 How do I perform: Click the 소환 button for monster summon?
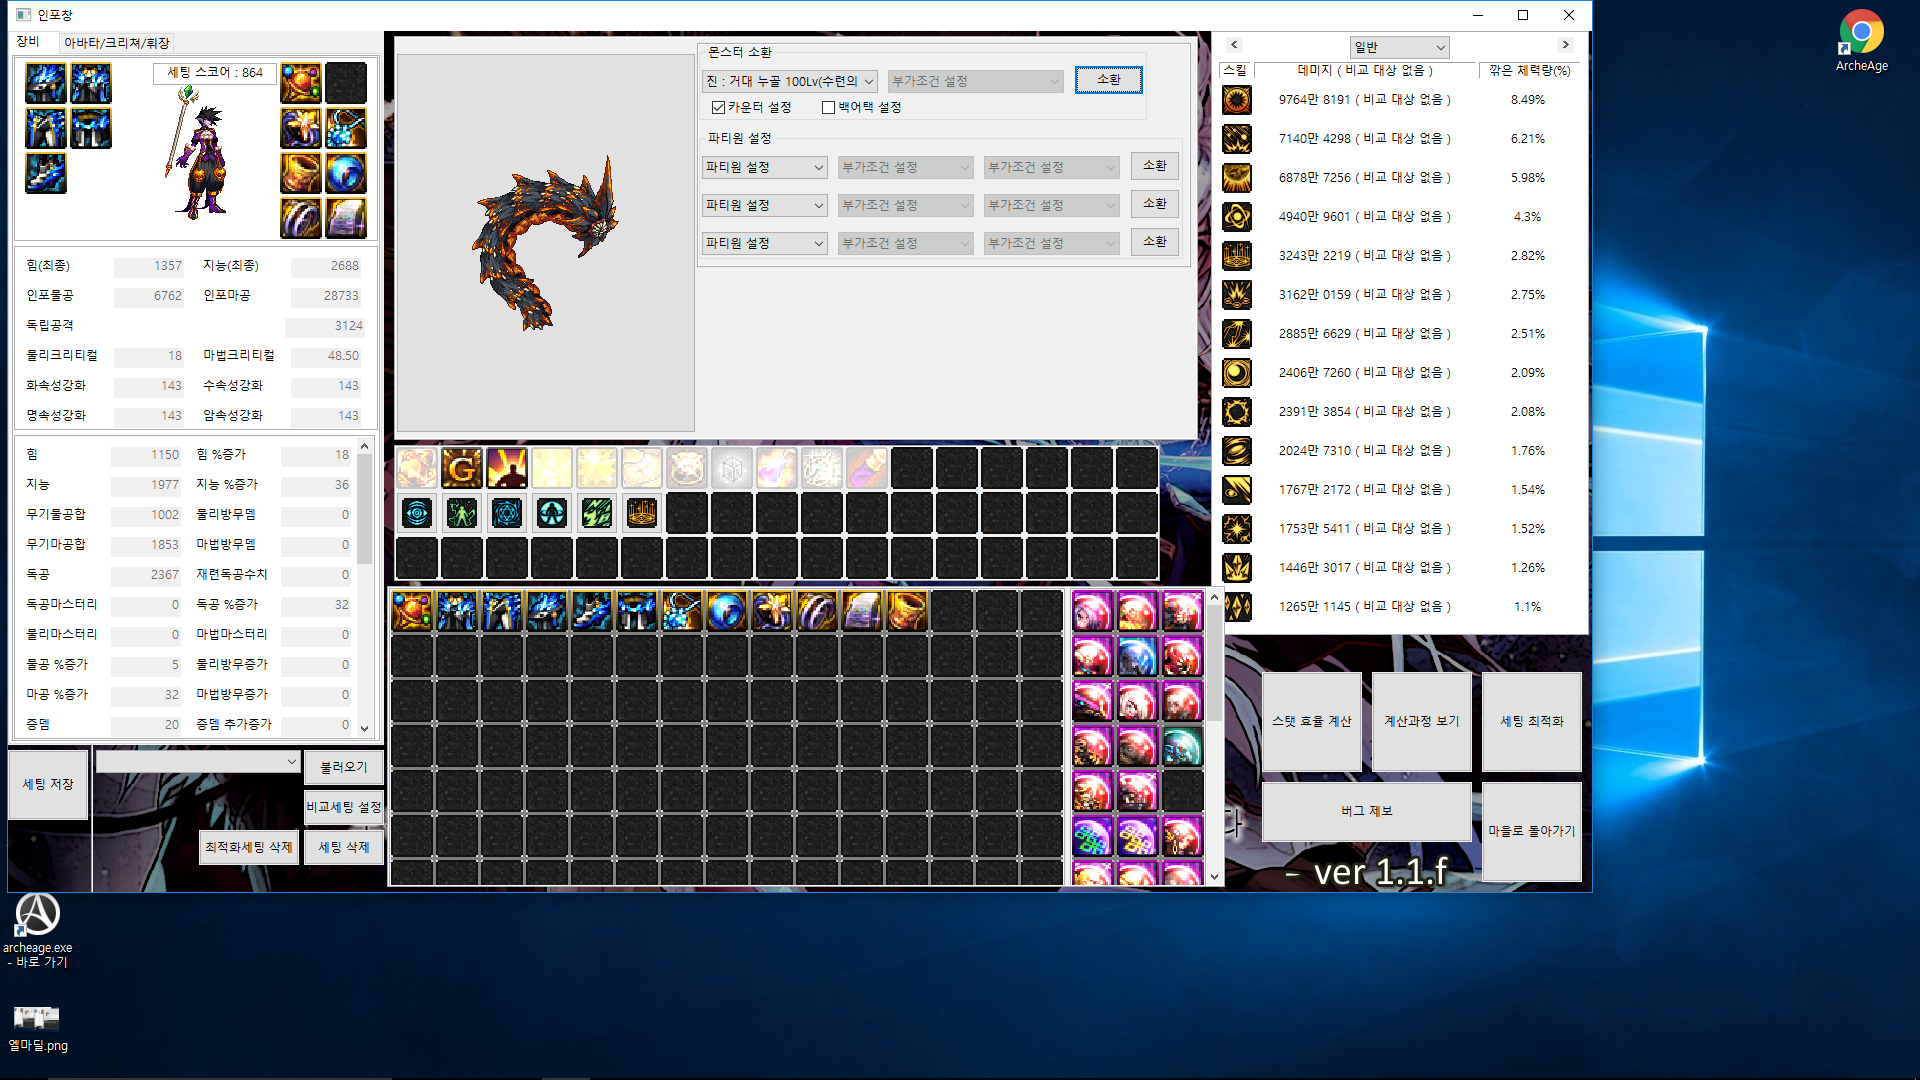point(1108,80)
